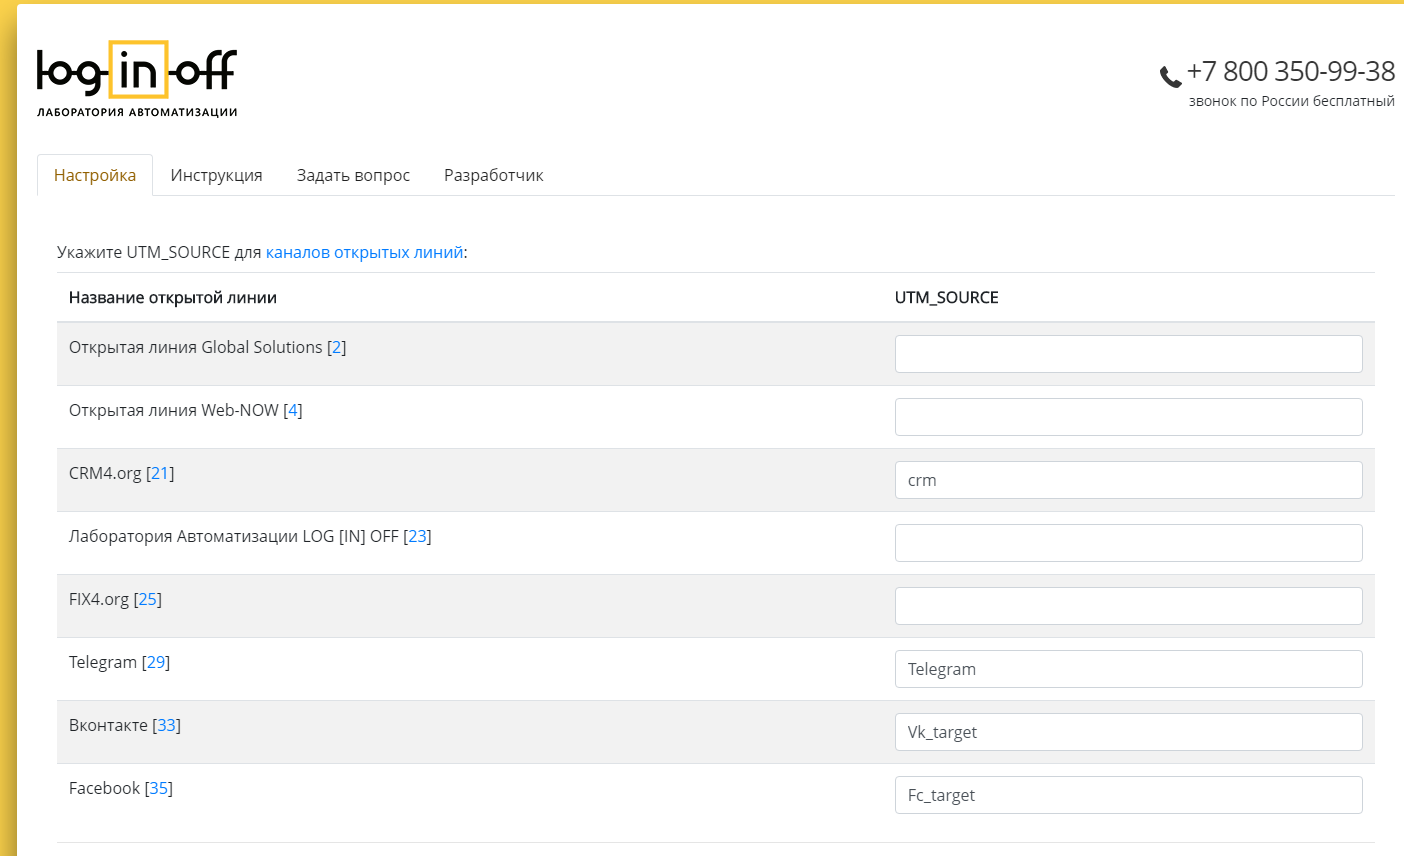Open the Задать вопрос tab
The image size is (1404, 856).
pos(353,175)
